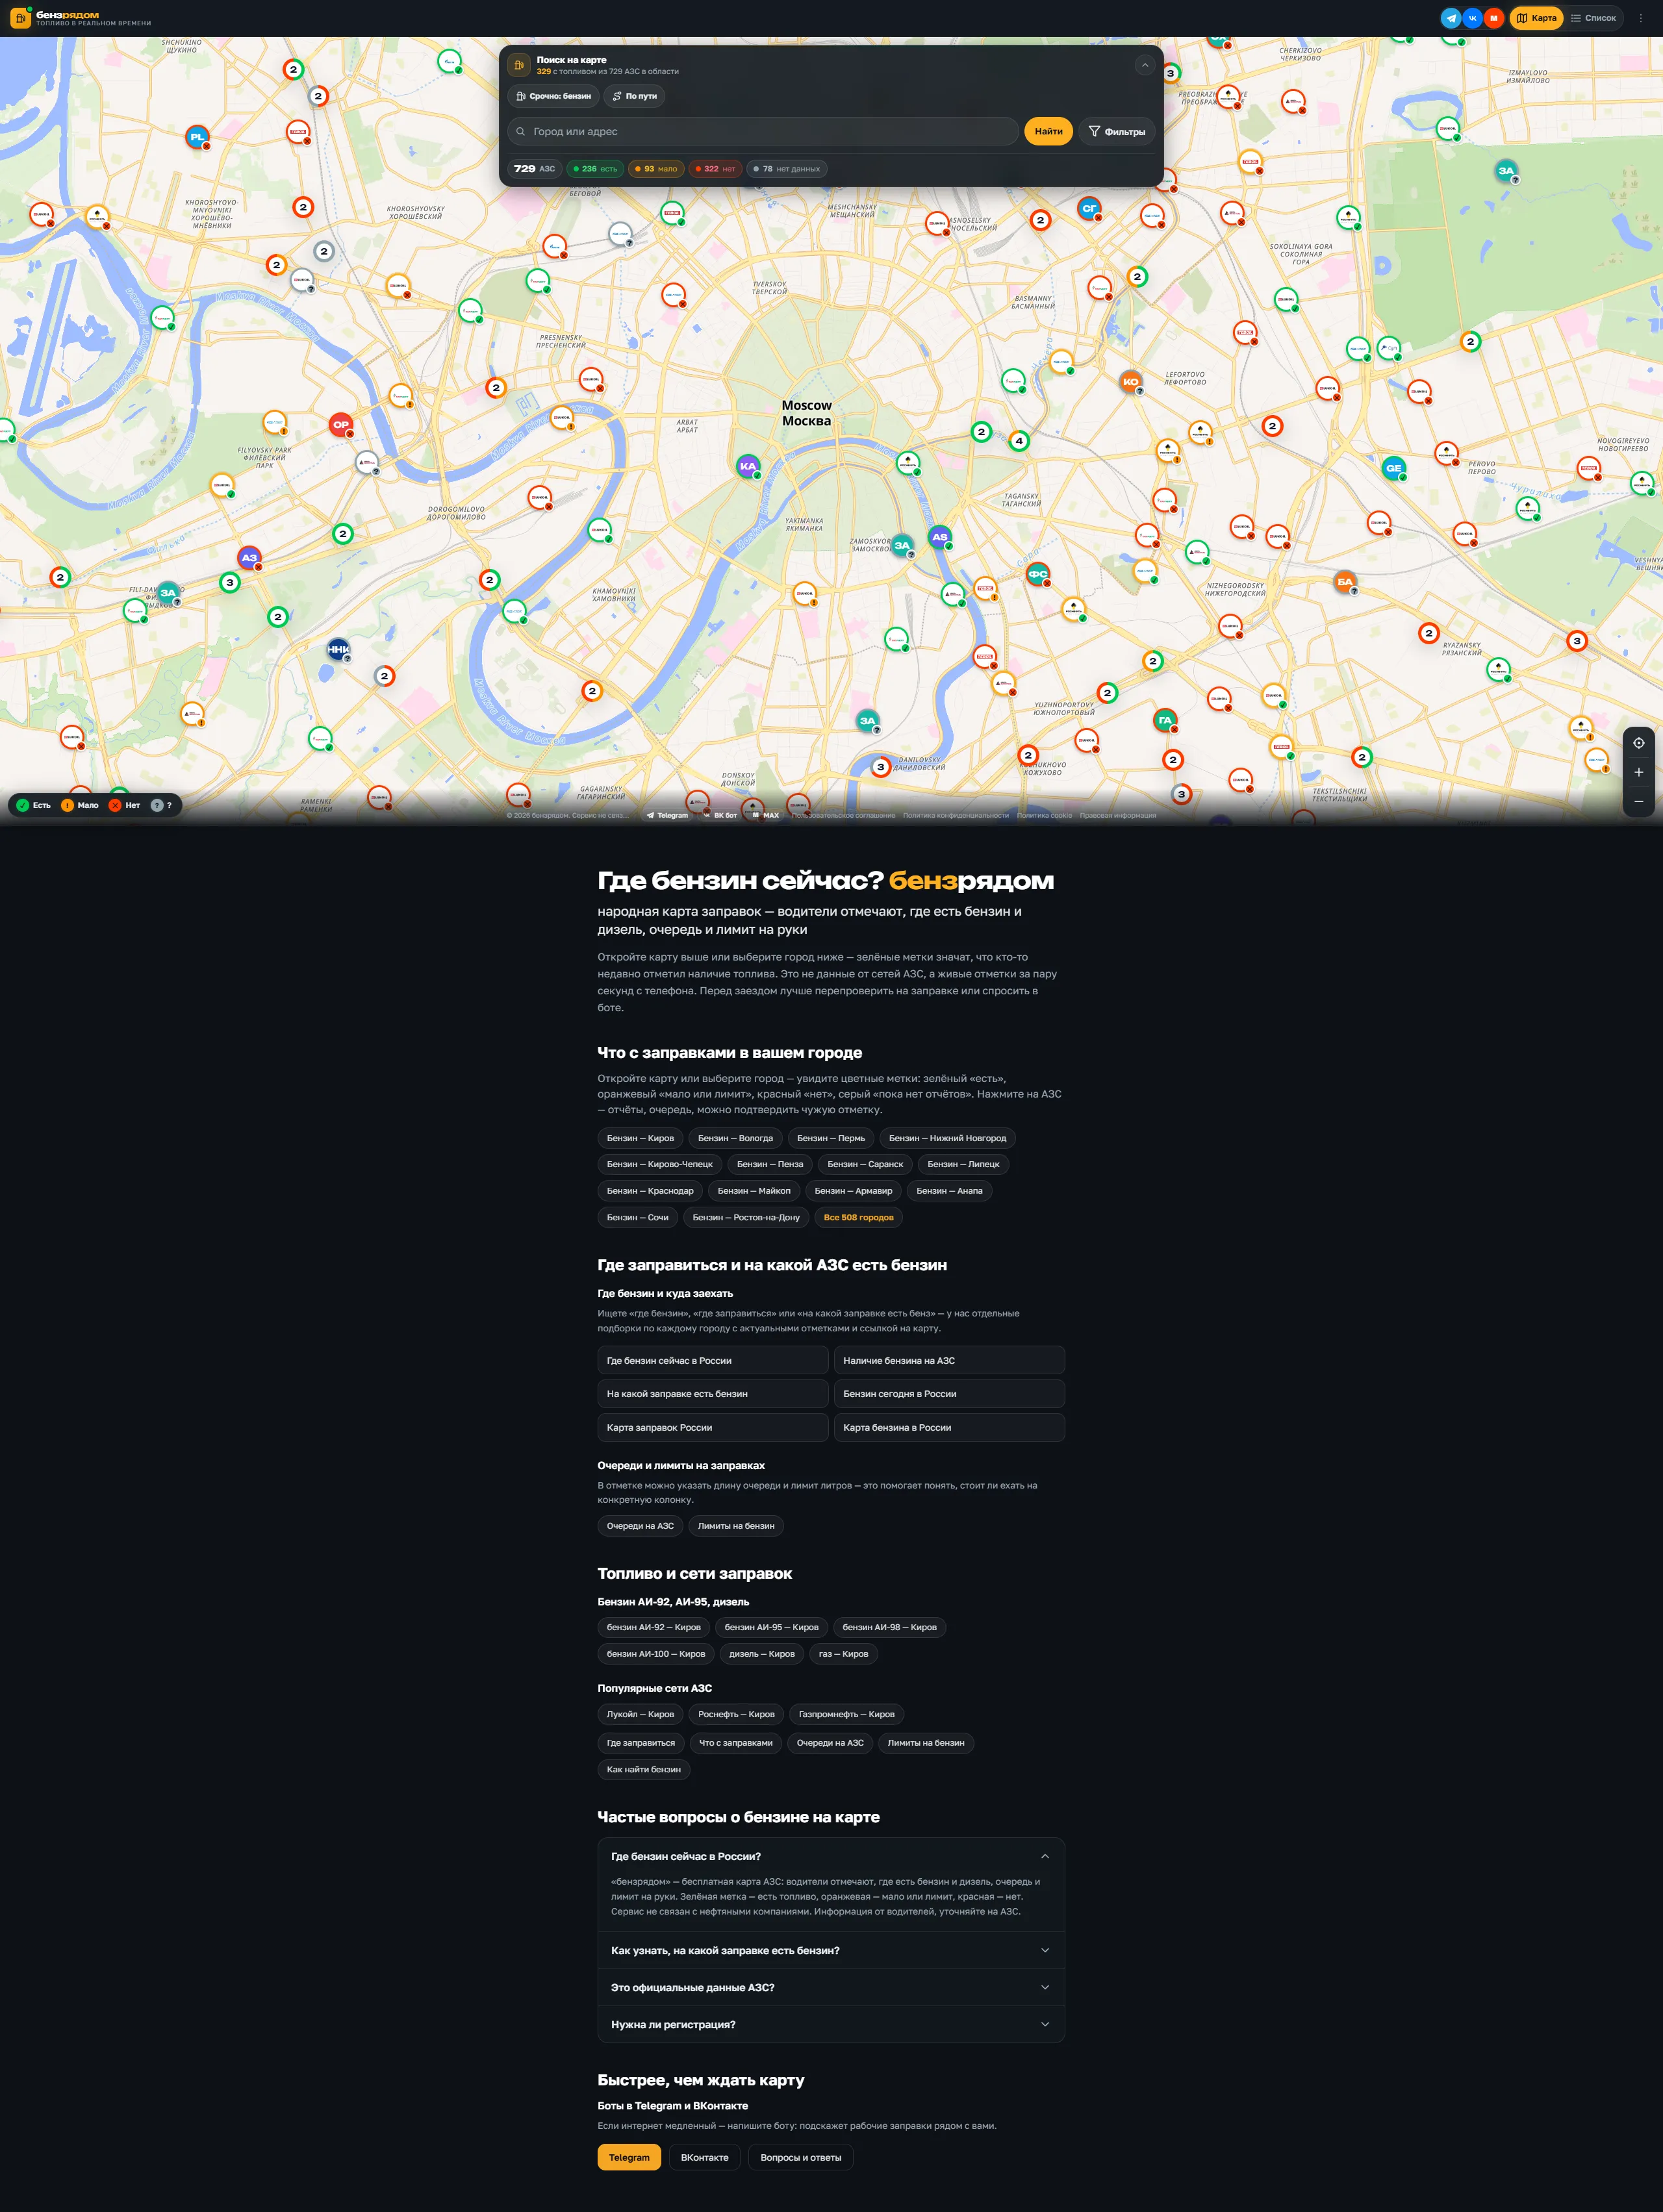The width and height of the screenshot is (1663, 2212).
Task: Select the purple AS station marker
Action: pos(940,537)
